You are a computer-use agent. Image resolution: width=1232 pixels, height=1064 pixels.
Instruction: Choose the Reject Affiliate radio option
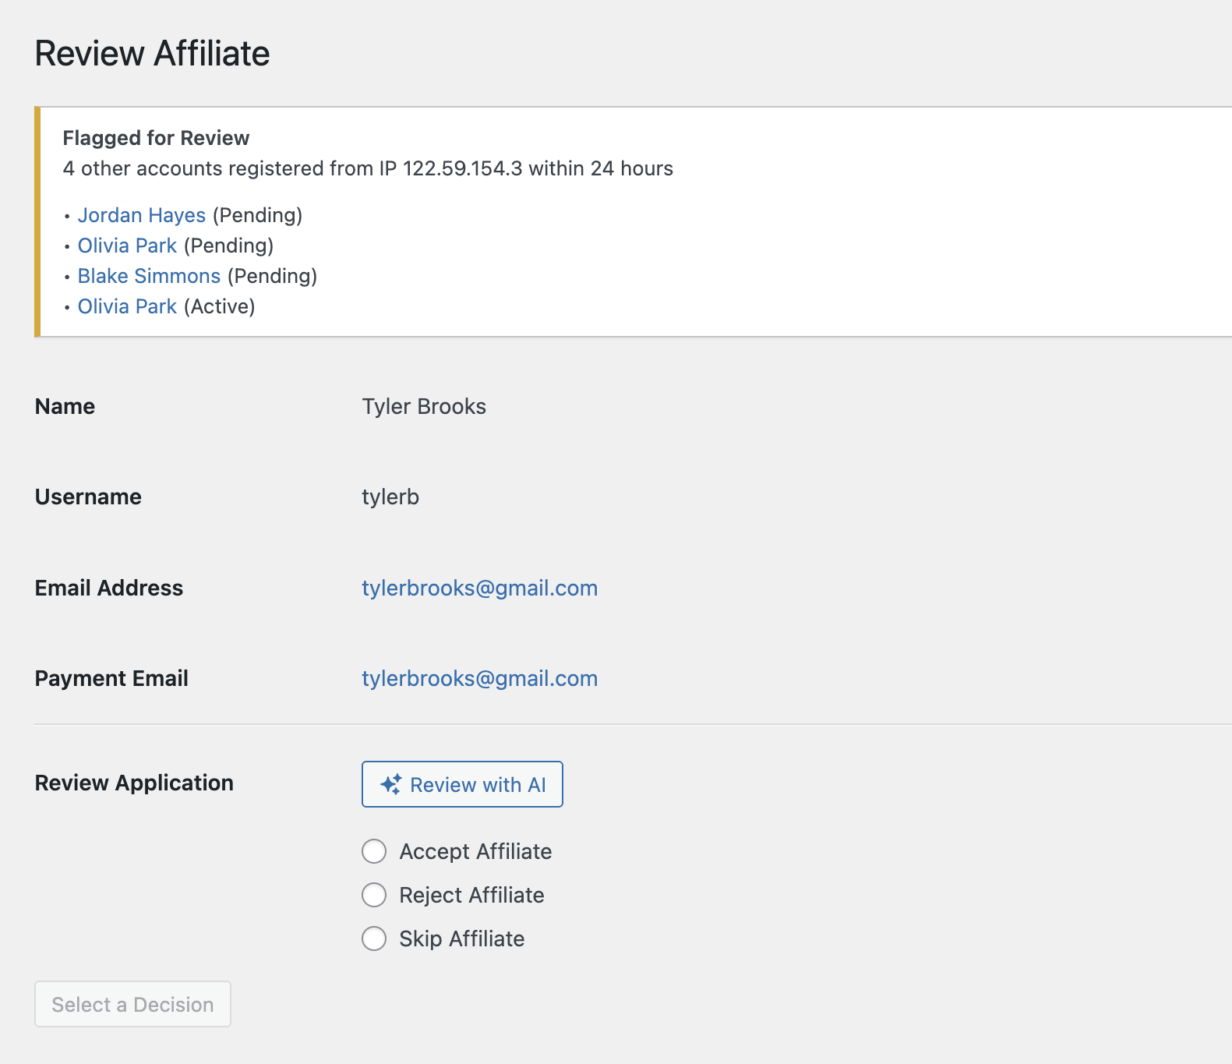pyautogui.click(x=374, y=895)
